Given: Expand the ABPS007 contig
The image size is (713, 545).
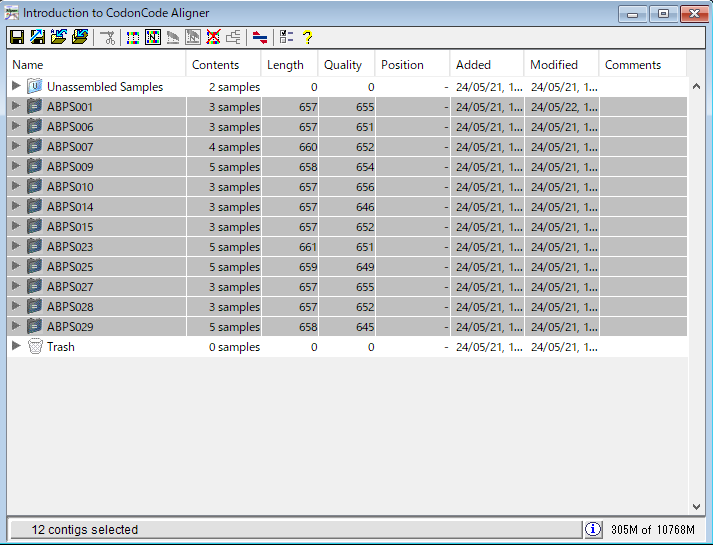Looking at the screenshot, I should (16, 147).
